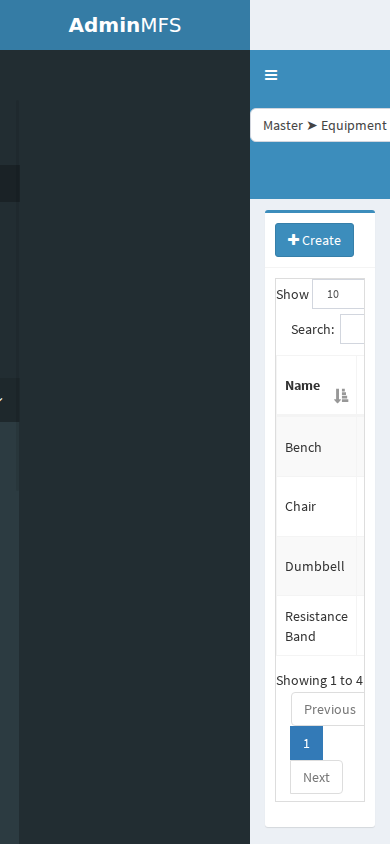
Task: Click the breadcrumb arrow between Master and Equipment
Action: [x=312, y=125]
